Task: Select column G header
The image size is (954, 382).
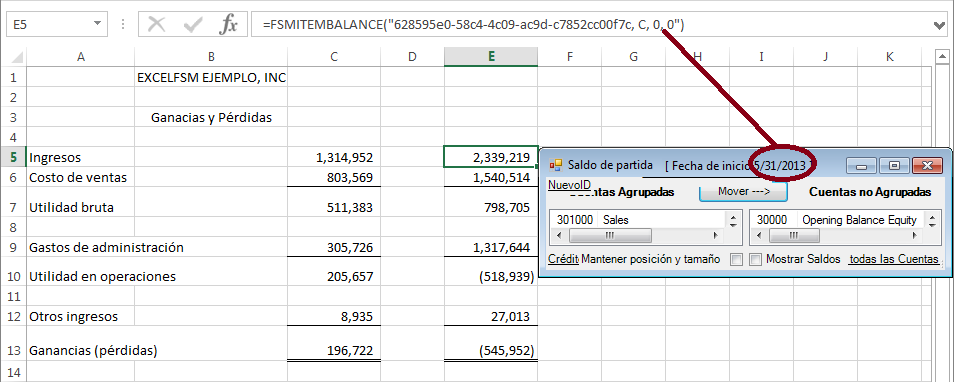Action: [633, 57]
